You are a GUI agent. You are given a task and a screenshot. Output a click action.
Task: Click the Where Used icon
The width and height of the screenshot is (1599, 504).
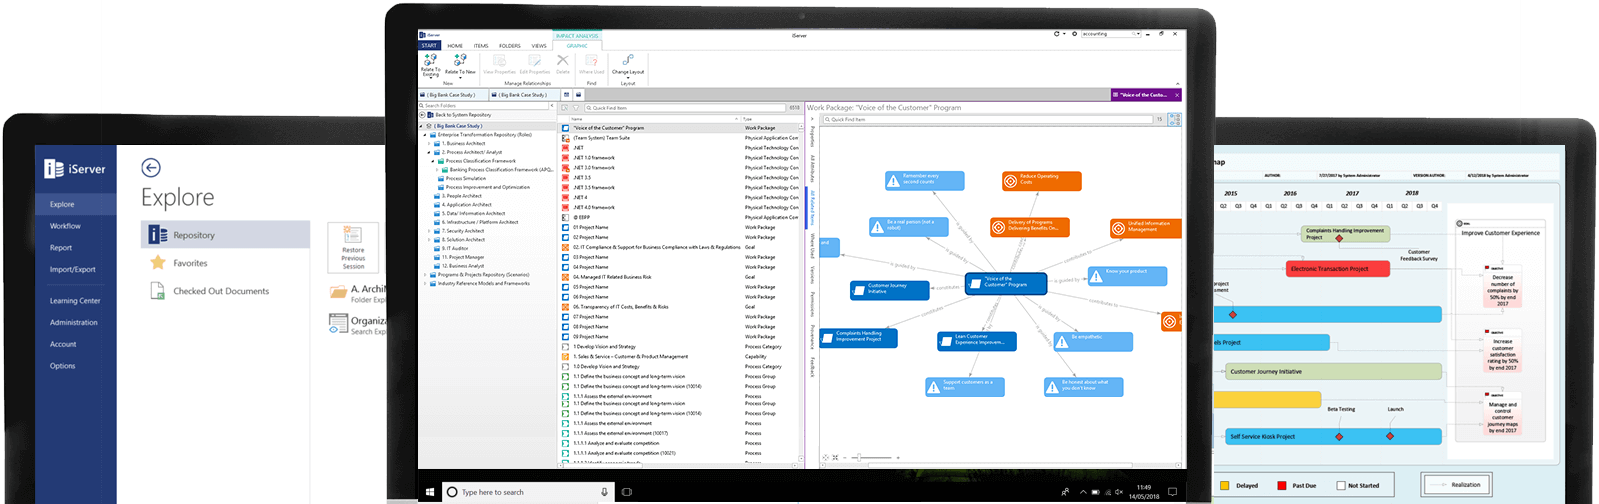click(x=591, y=60)
